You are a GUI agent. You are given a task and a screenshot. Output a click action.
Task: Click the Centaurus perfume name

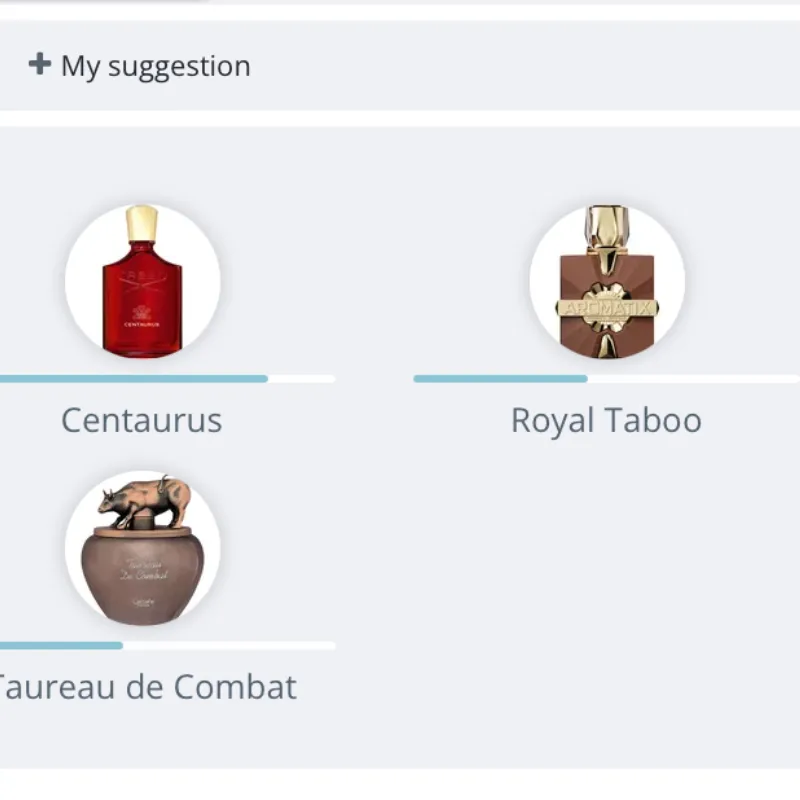(142, 420)
